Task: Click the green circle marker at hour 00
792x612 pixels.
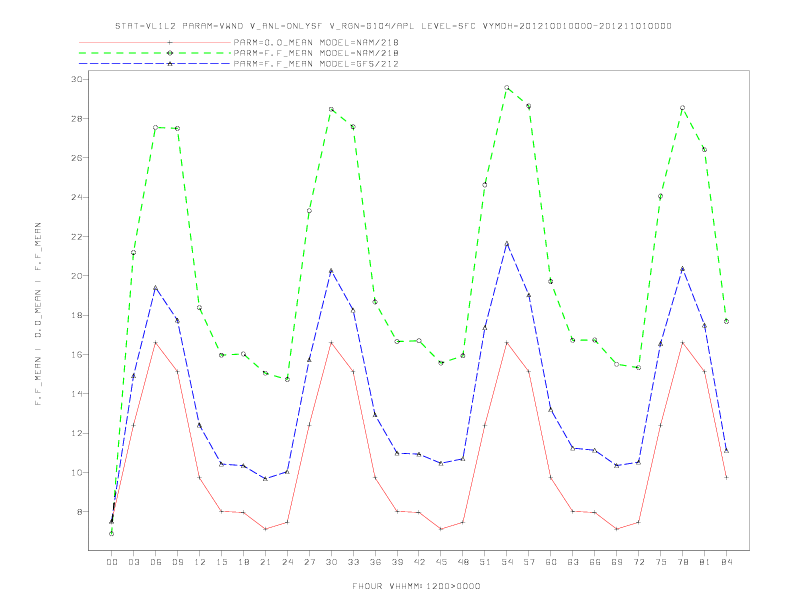Action: point(112,534)
